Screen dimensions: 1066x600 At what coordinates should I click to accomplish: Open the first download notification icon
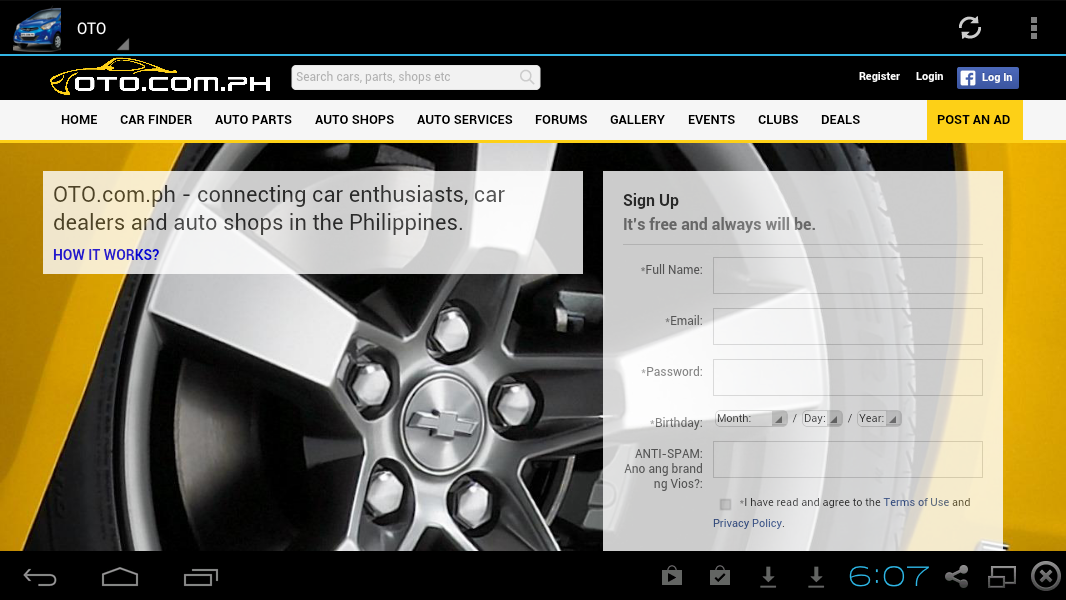tap(768, 577)
